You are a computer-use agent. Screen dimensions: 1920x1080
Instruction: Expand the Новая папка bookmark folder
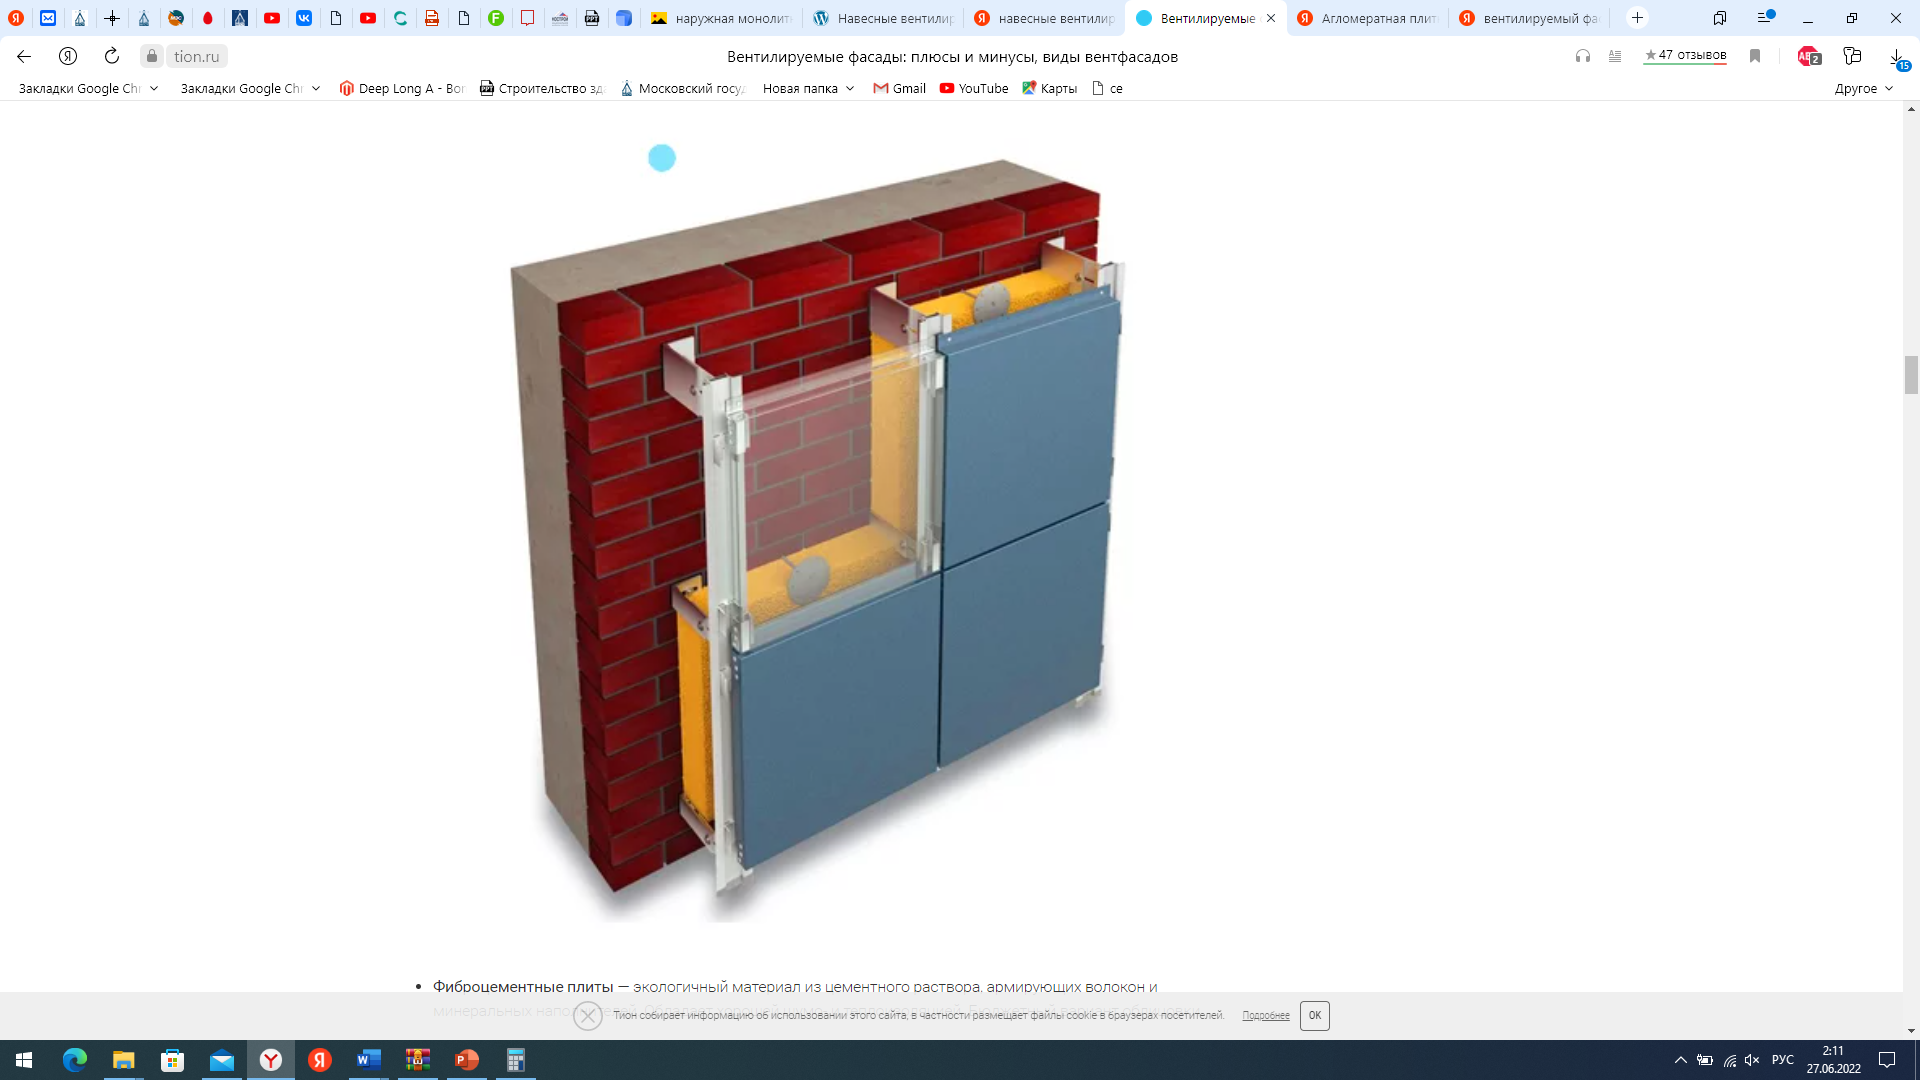pos(808,88)
